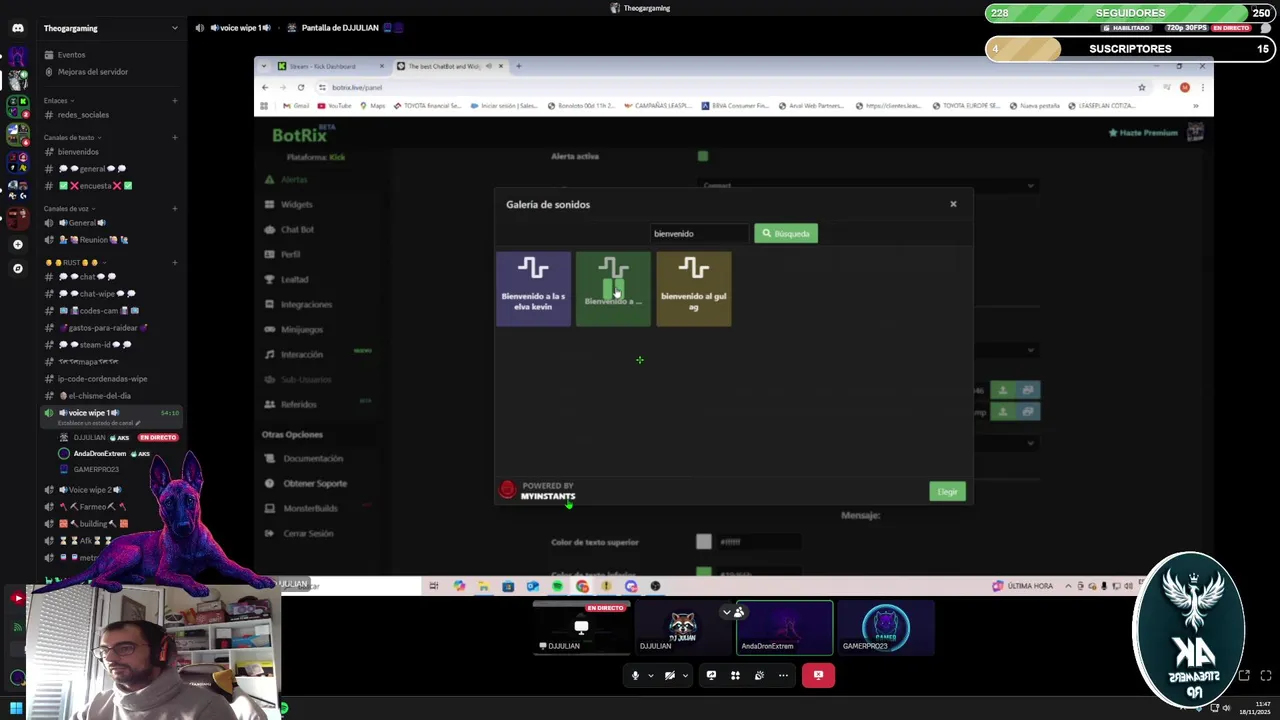Open the discover servers compass icon
The width and height of the screenshot is (1280, 720).
(x=17, y=268)
